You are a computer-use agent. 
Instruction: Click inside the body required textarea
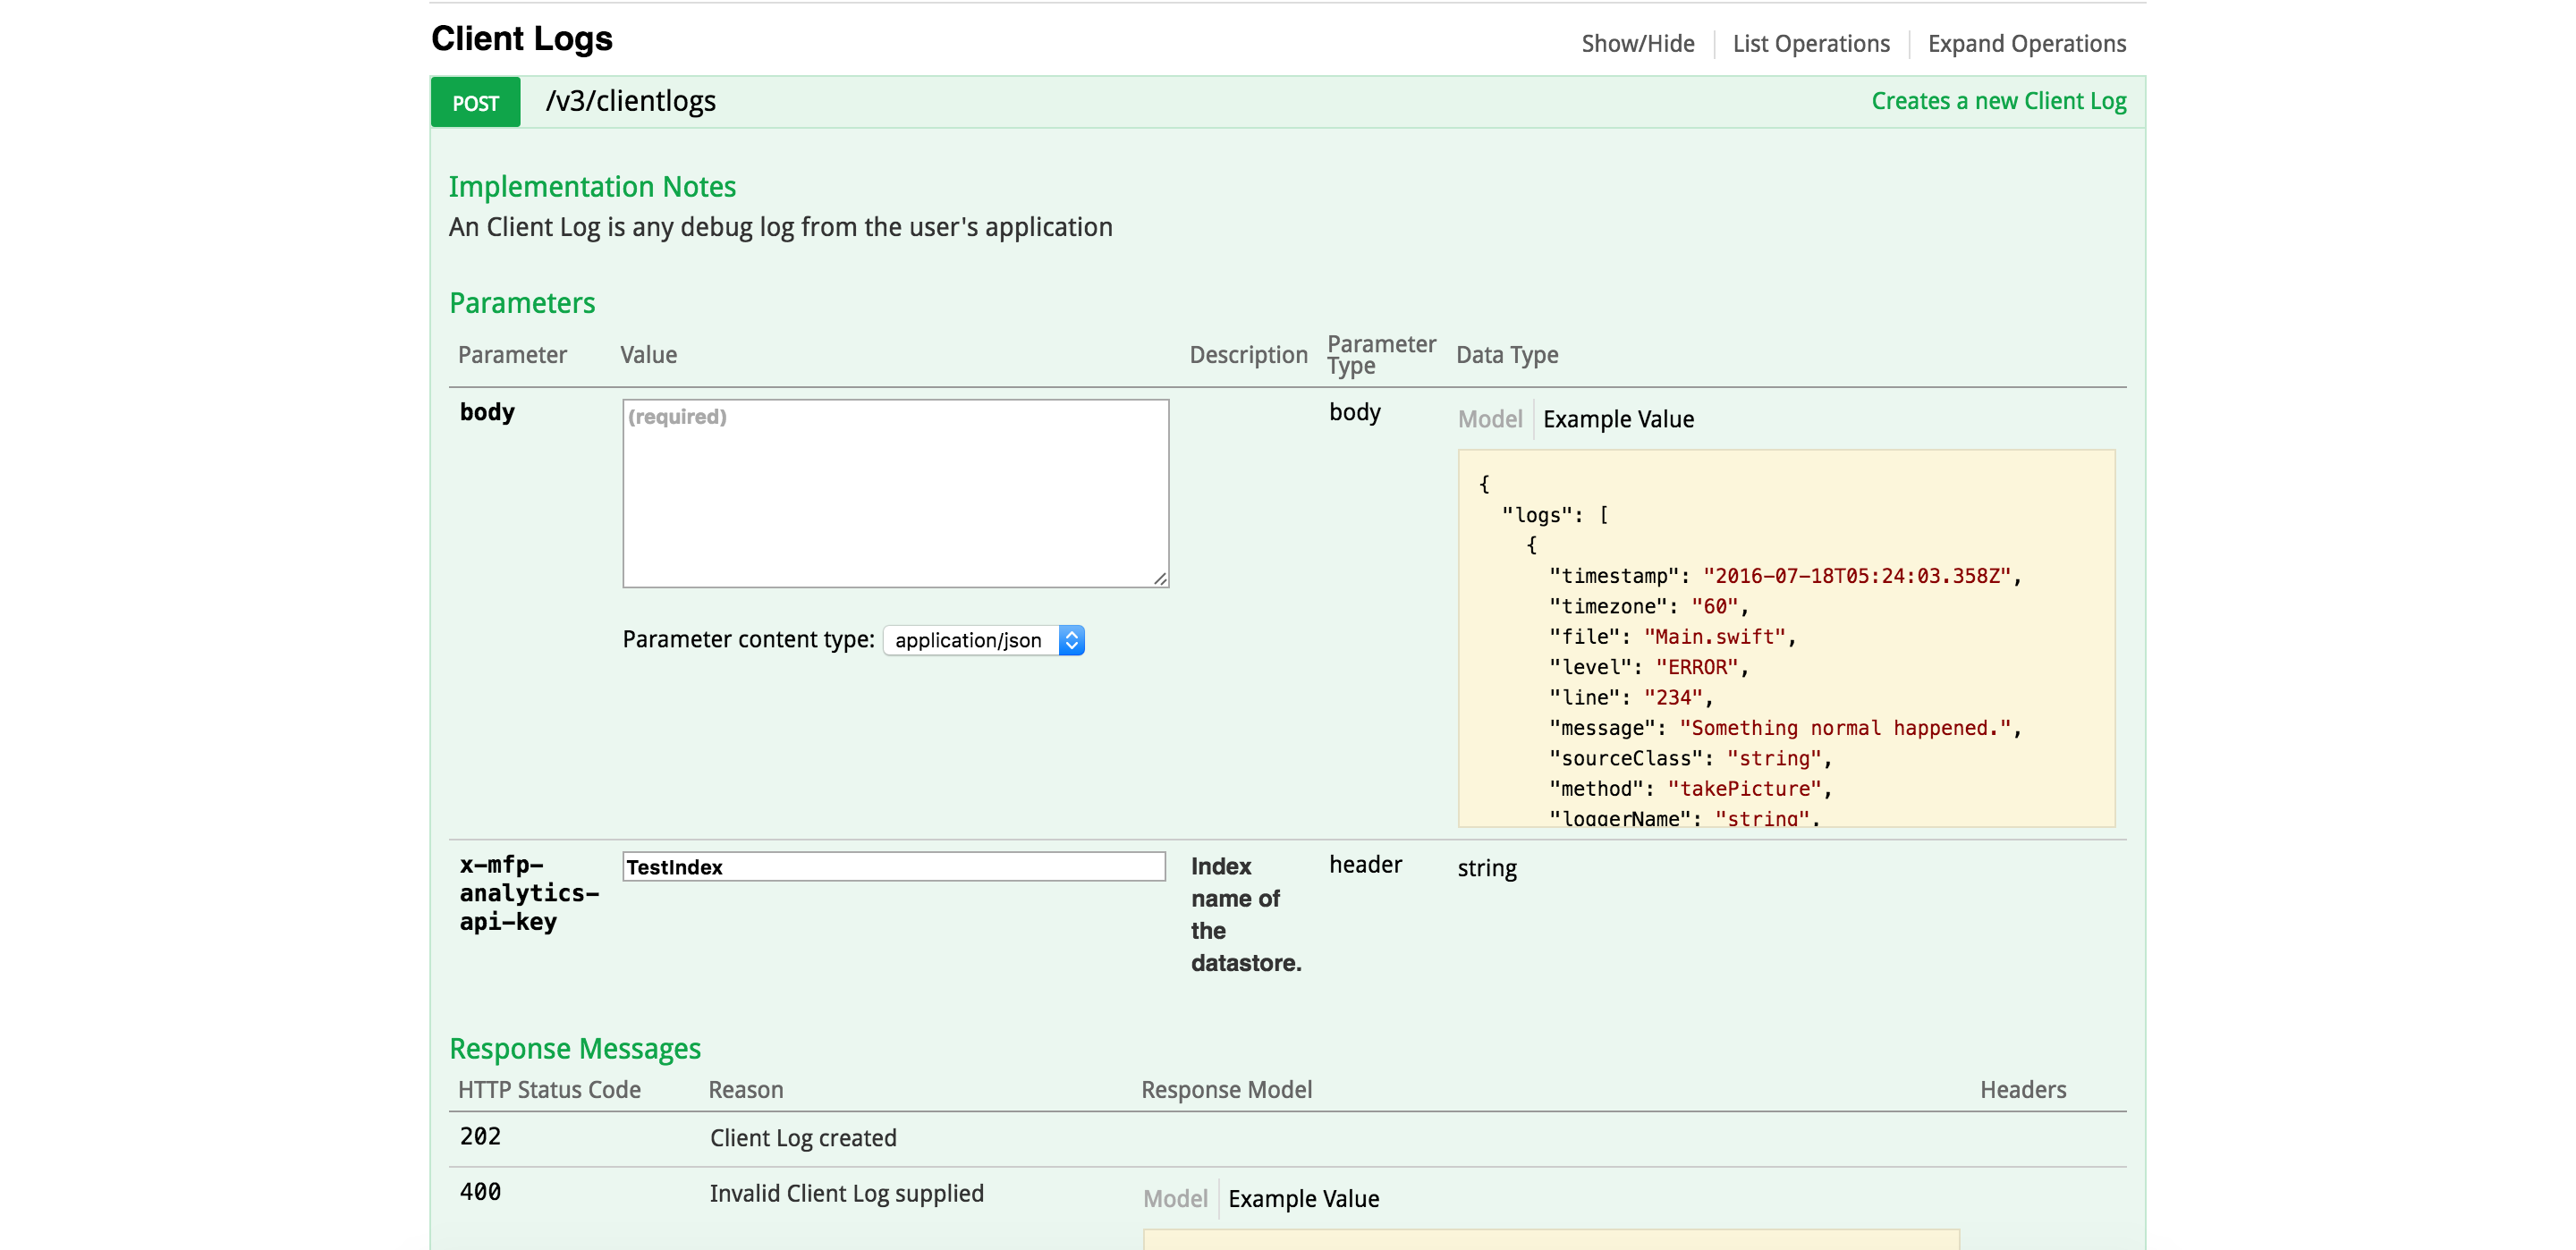(x=894, y=493)
